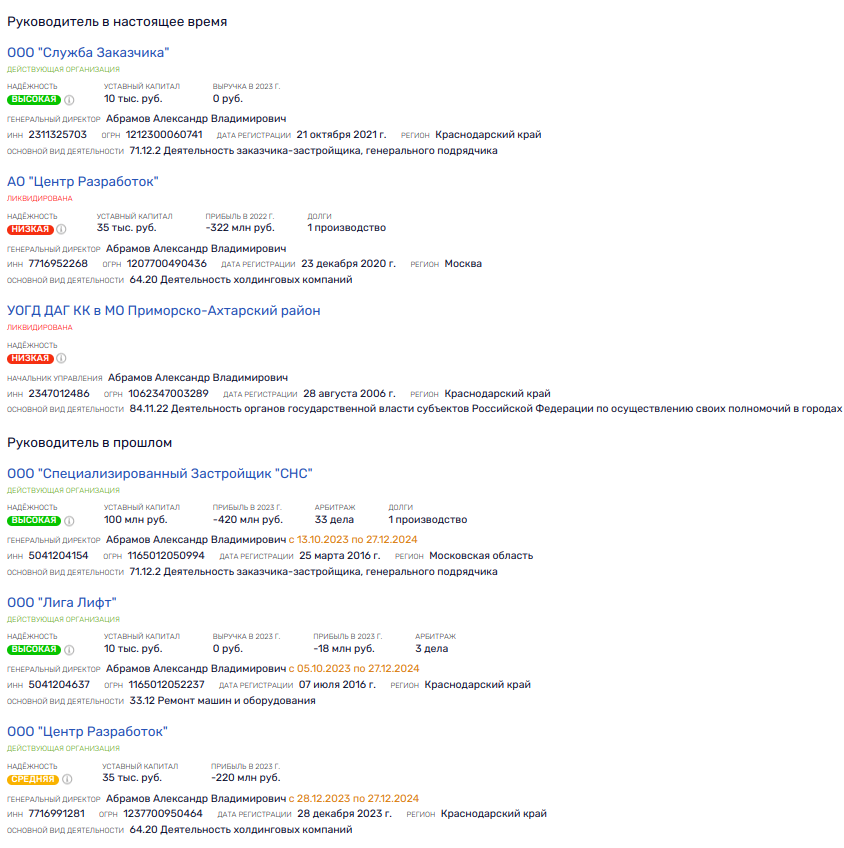Click the 3 дела arbitration value

[x=431, y=648]
